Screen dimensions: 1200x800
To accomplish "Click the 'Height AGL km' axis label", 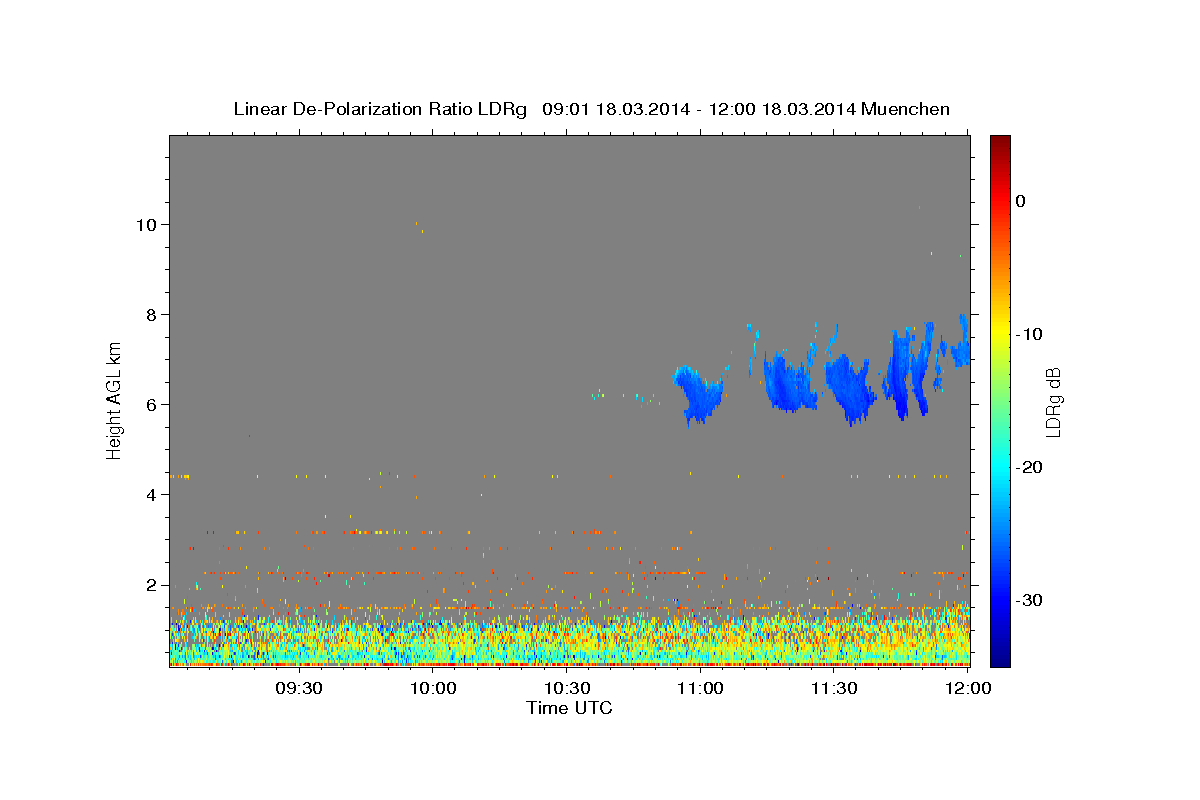I will pyautogui.click(x=114, y=400).
